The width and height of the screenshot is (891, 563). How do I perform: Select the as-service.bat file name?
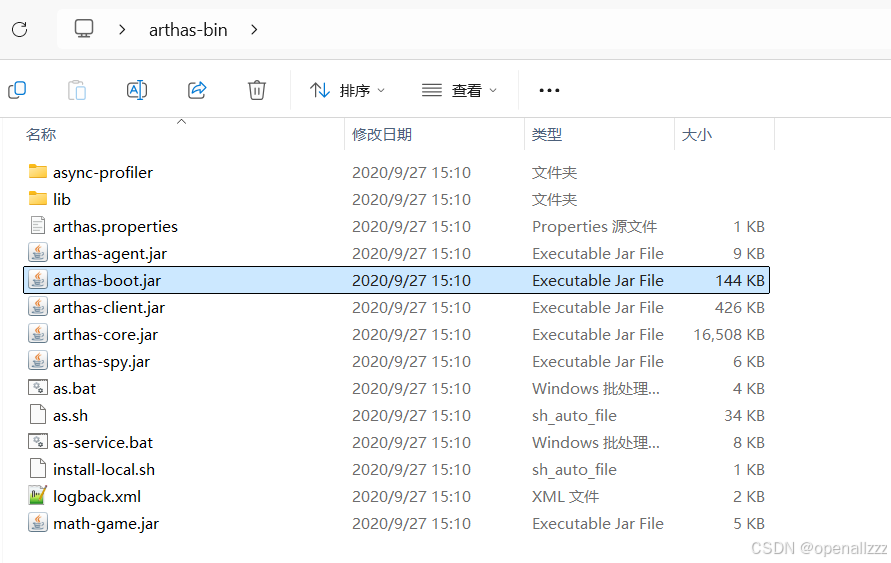pyautogui.click(x=103, y=443)
